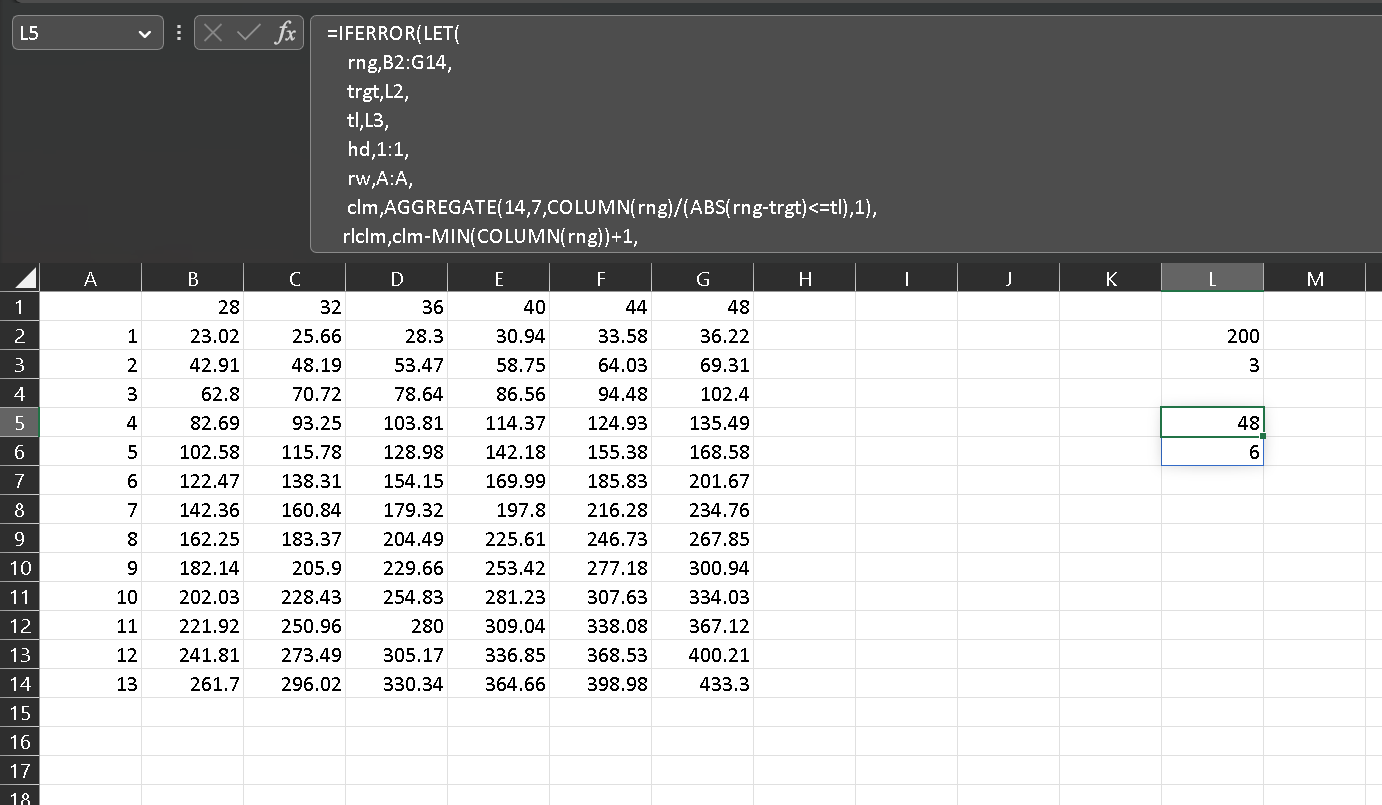
Task: Click cell B2 containing 23.02
Action: 193,335
